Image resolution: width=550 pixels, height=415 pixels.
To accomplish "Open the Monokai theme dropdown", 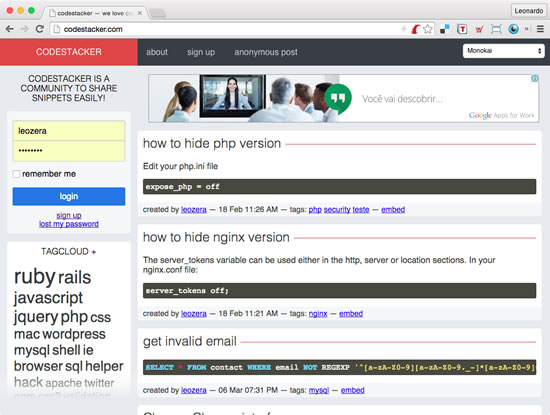I will click(x=503, y=51).
